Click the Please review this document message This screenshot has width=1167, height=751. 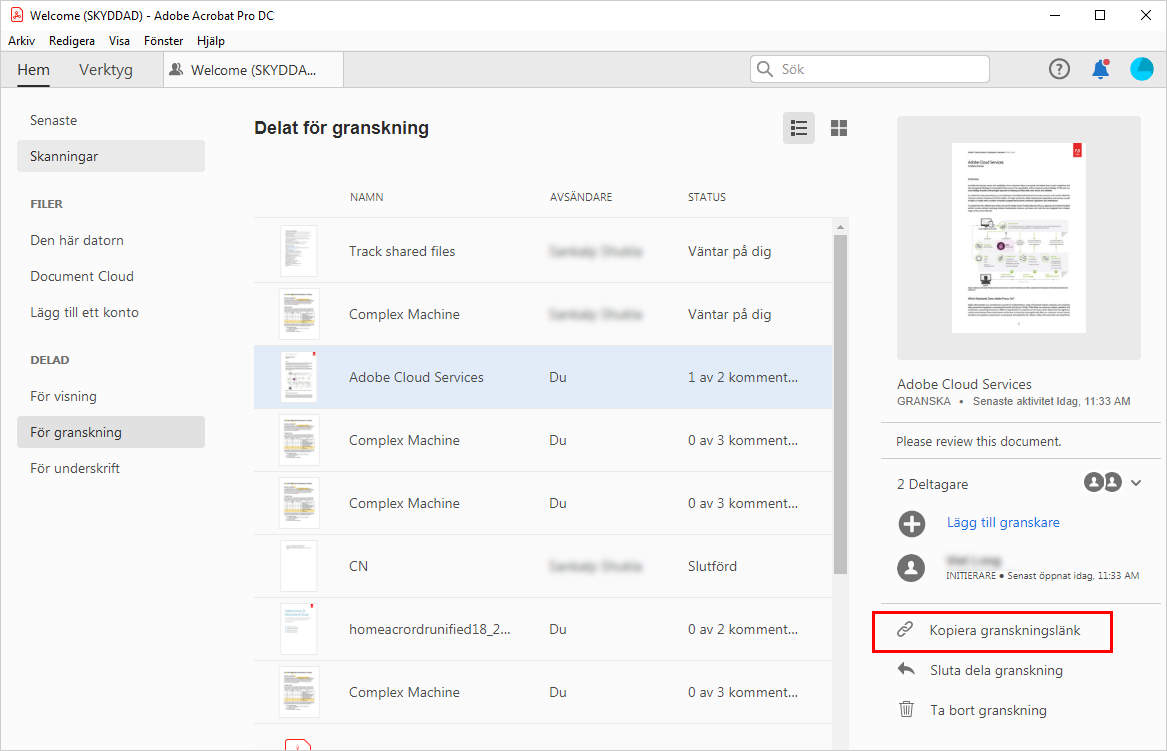(979, 441)
